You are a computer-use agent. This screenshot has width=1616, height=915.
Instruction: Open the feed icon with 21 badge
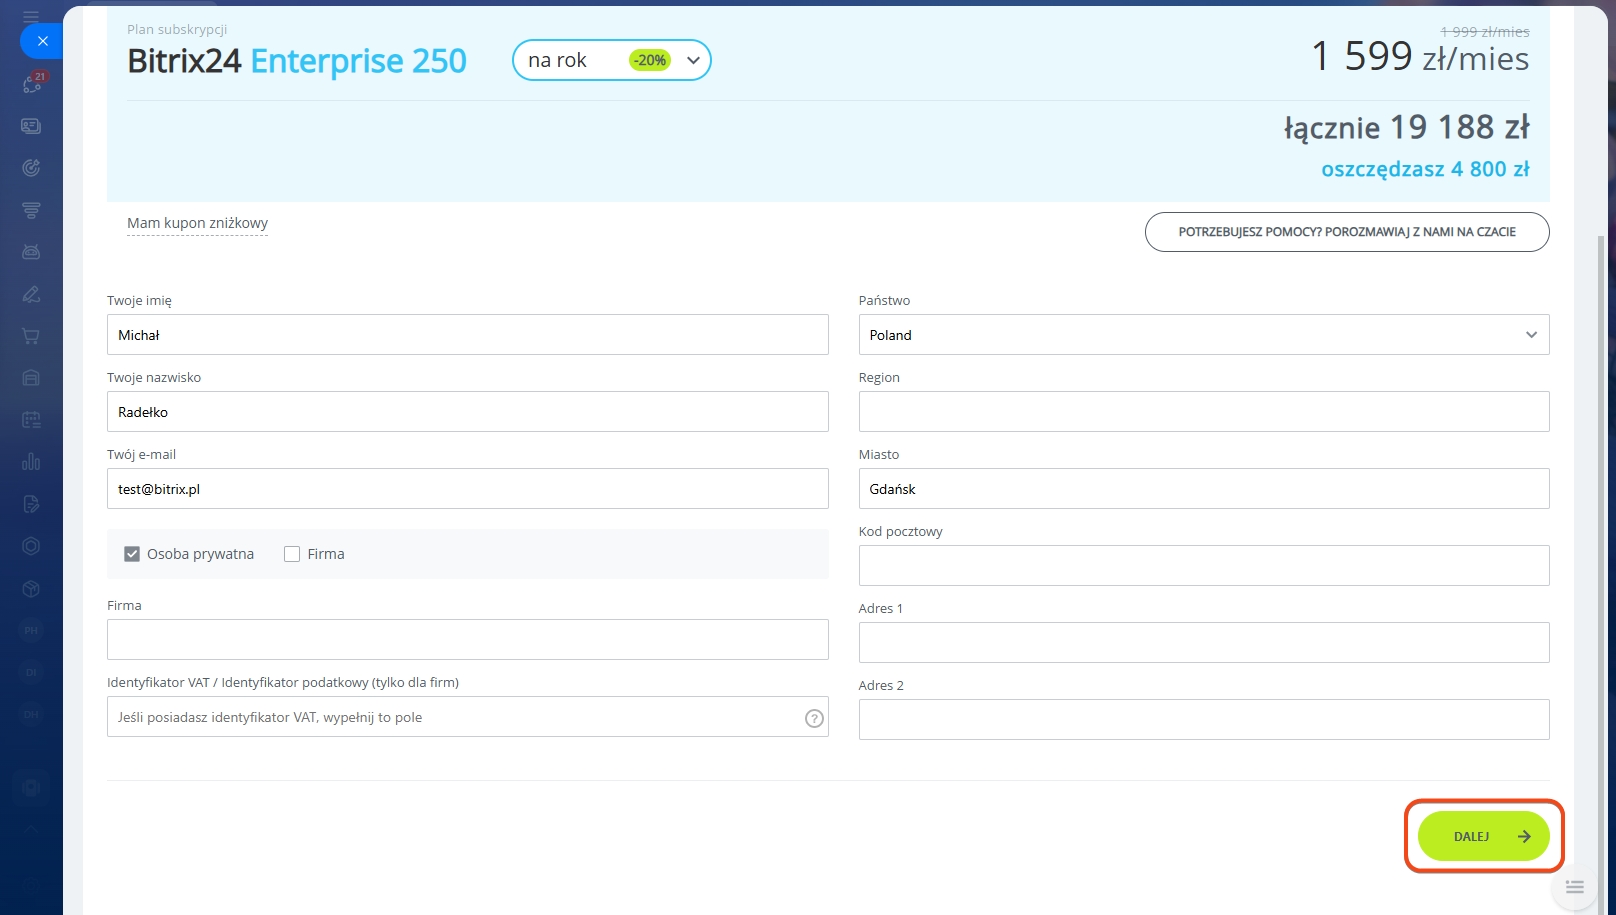pos(31,84)
